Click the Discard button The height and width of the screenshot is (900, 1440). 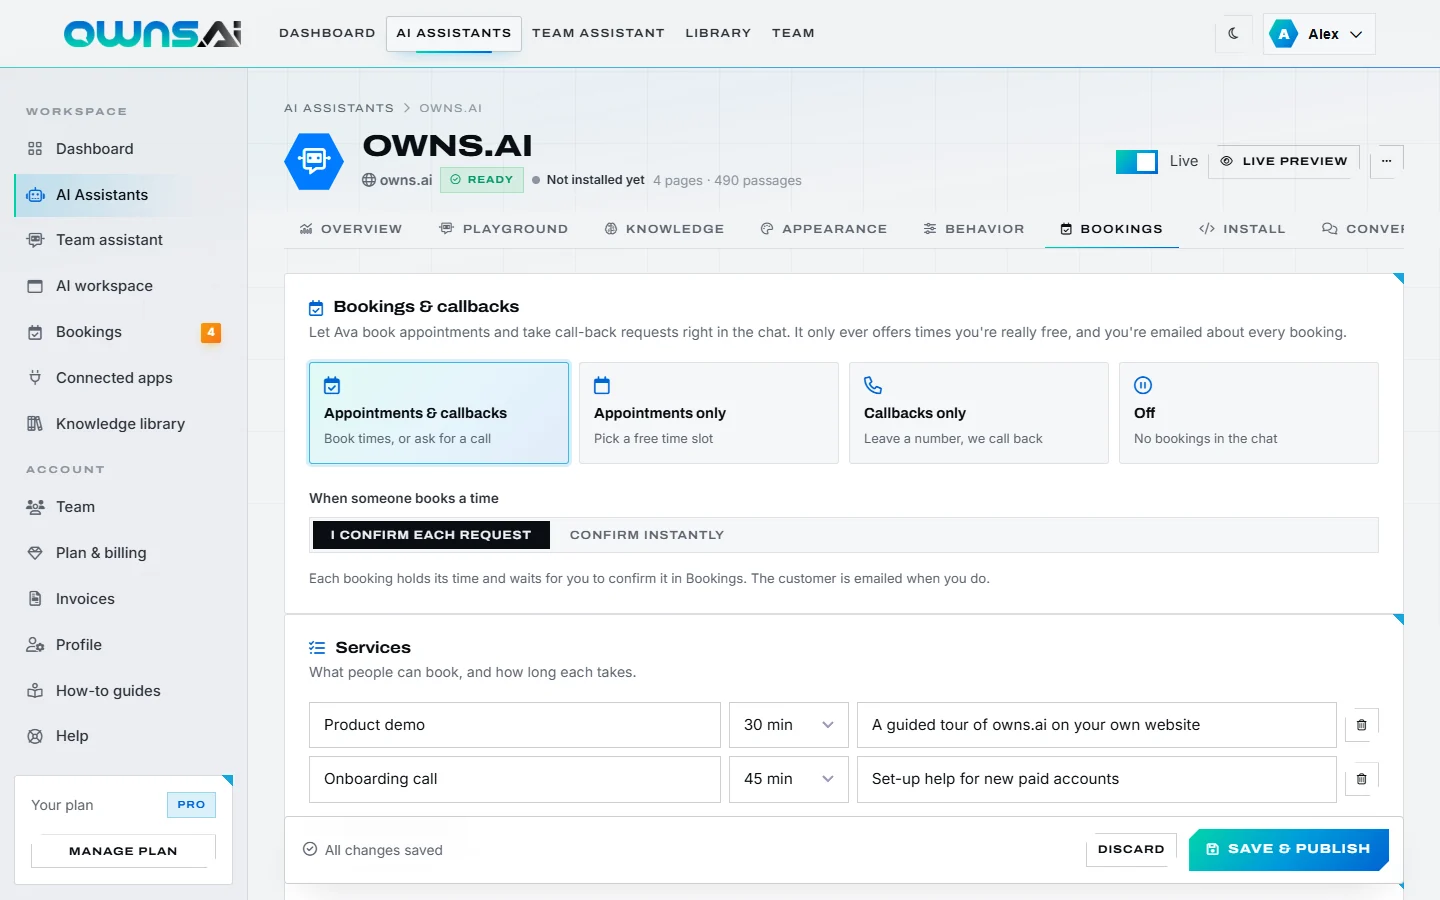pos(1131,849)
